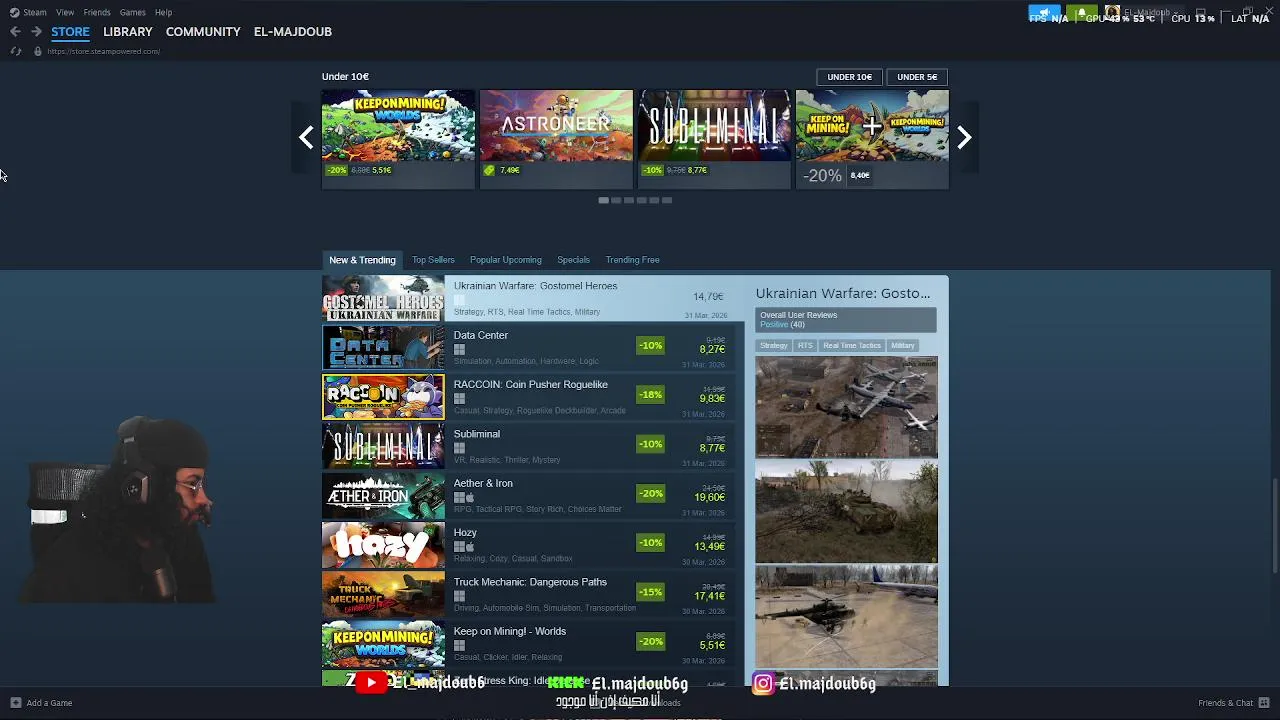Click the Windows icon in Data Center row

click(459, 350)
